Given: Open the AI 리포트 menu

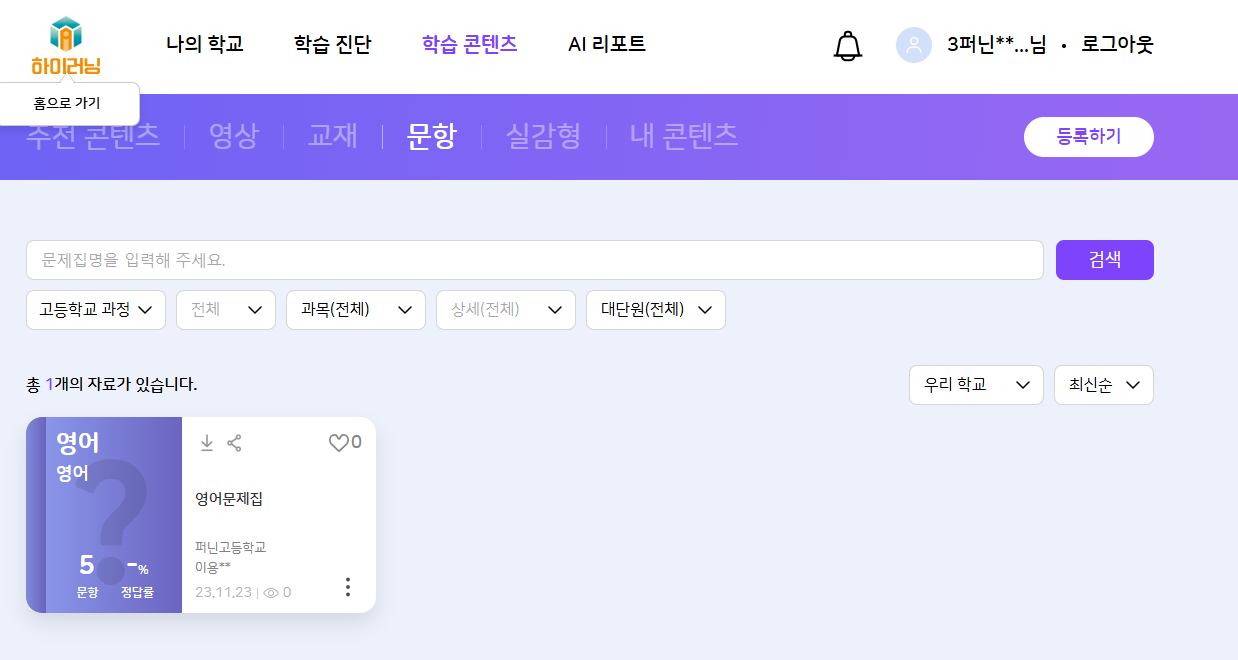Looking at the screenshot, I should point(606,44).
